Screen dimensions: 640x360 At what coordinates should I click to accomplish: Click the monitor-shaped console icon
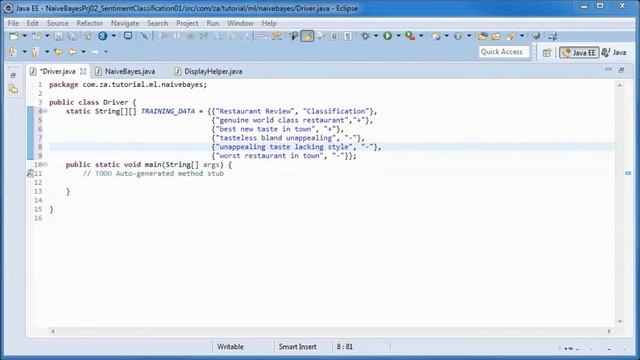128,36
